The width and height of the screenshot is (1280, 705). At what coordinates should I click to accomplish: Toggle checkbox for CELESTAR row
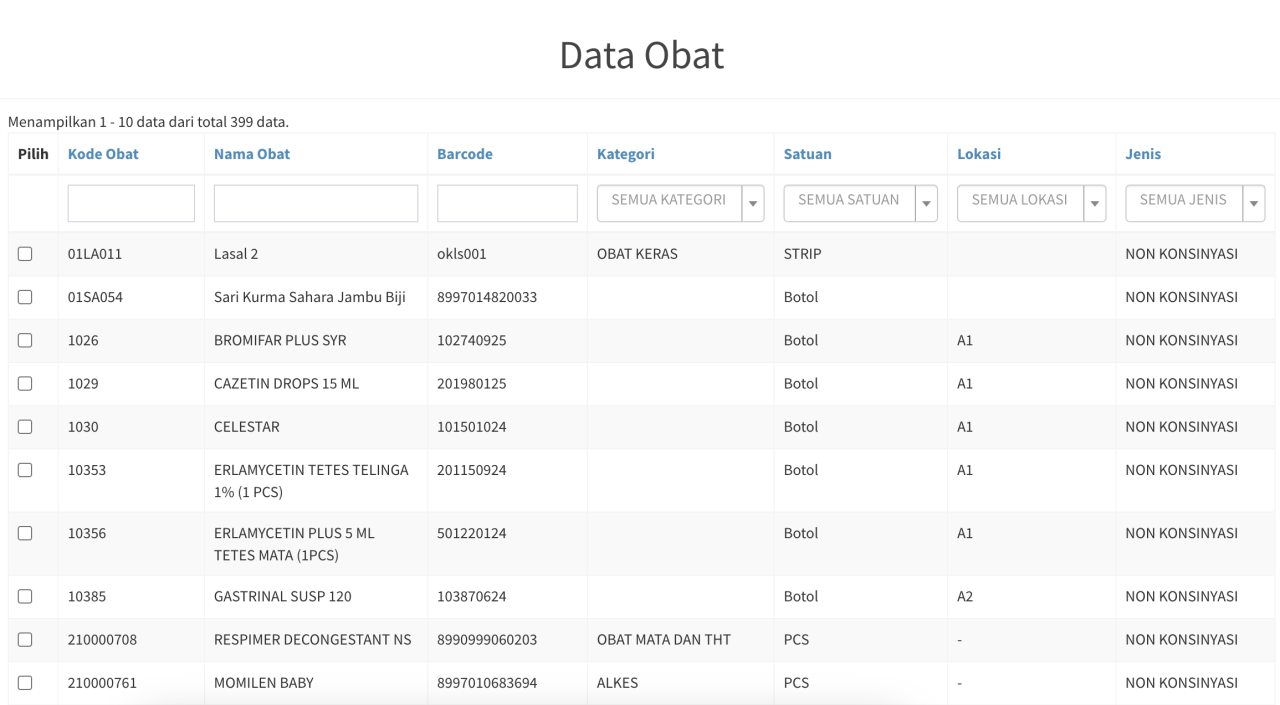[x=25, y=427]
